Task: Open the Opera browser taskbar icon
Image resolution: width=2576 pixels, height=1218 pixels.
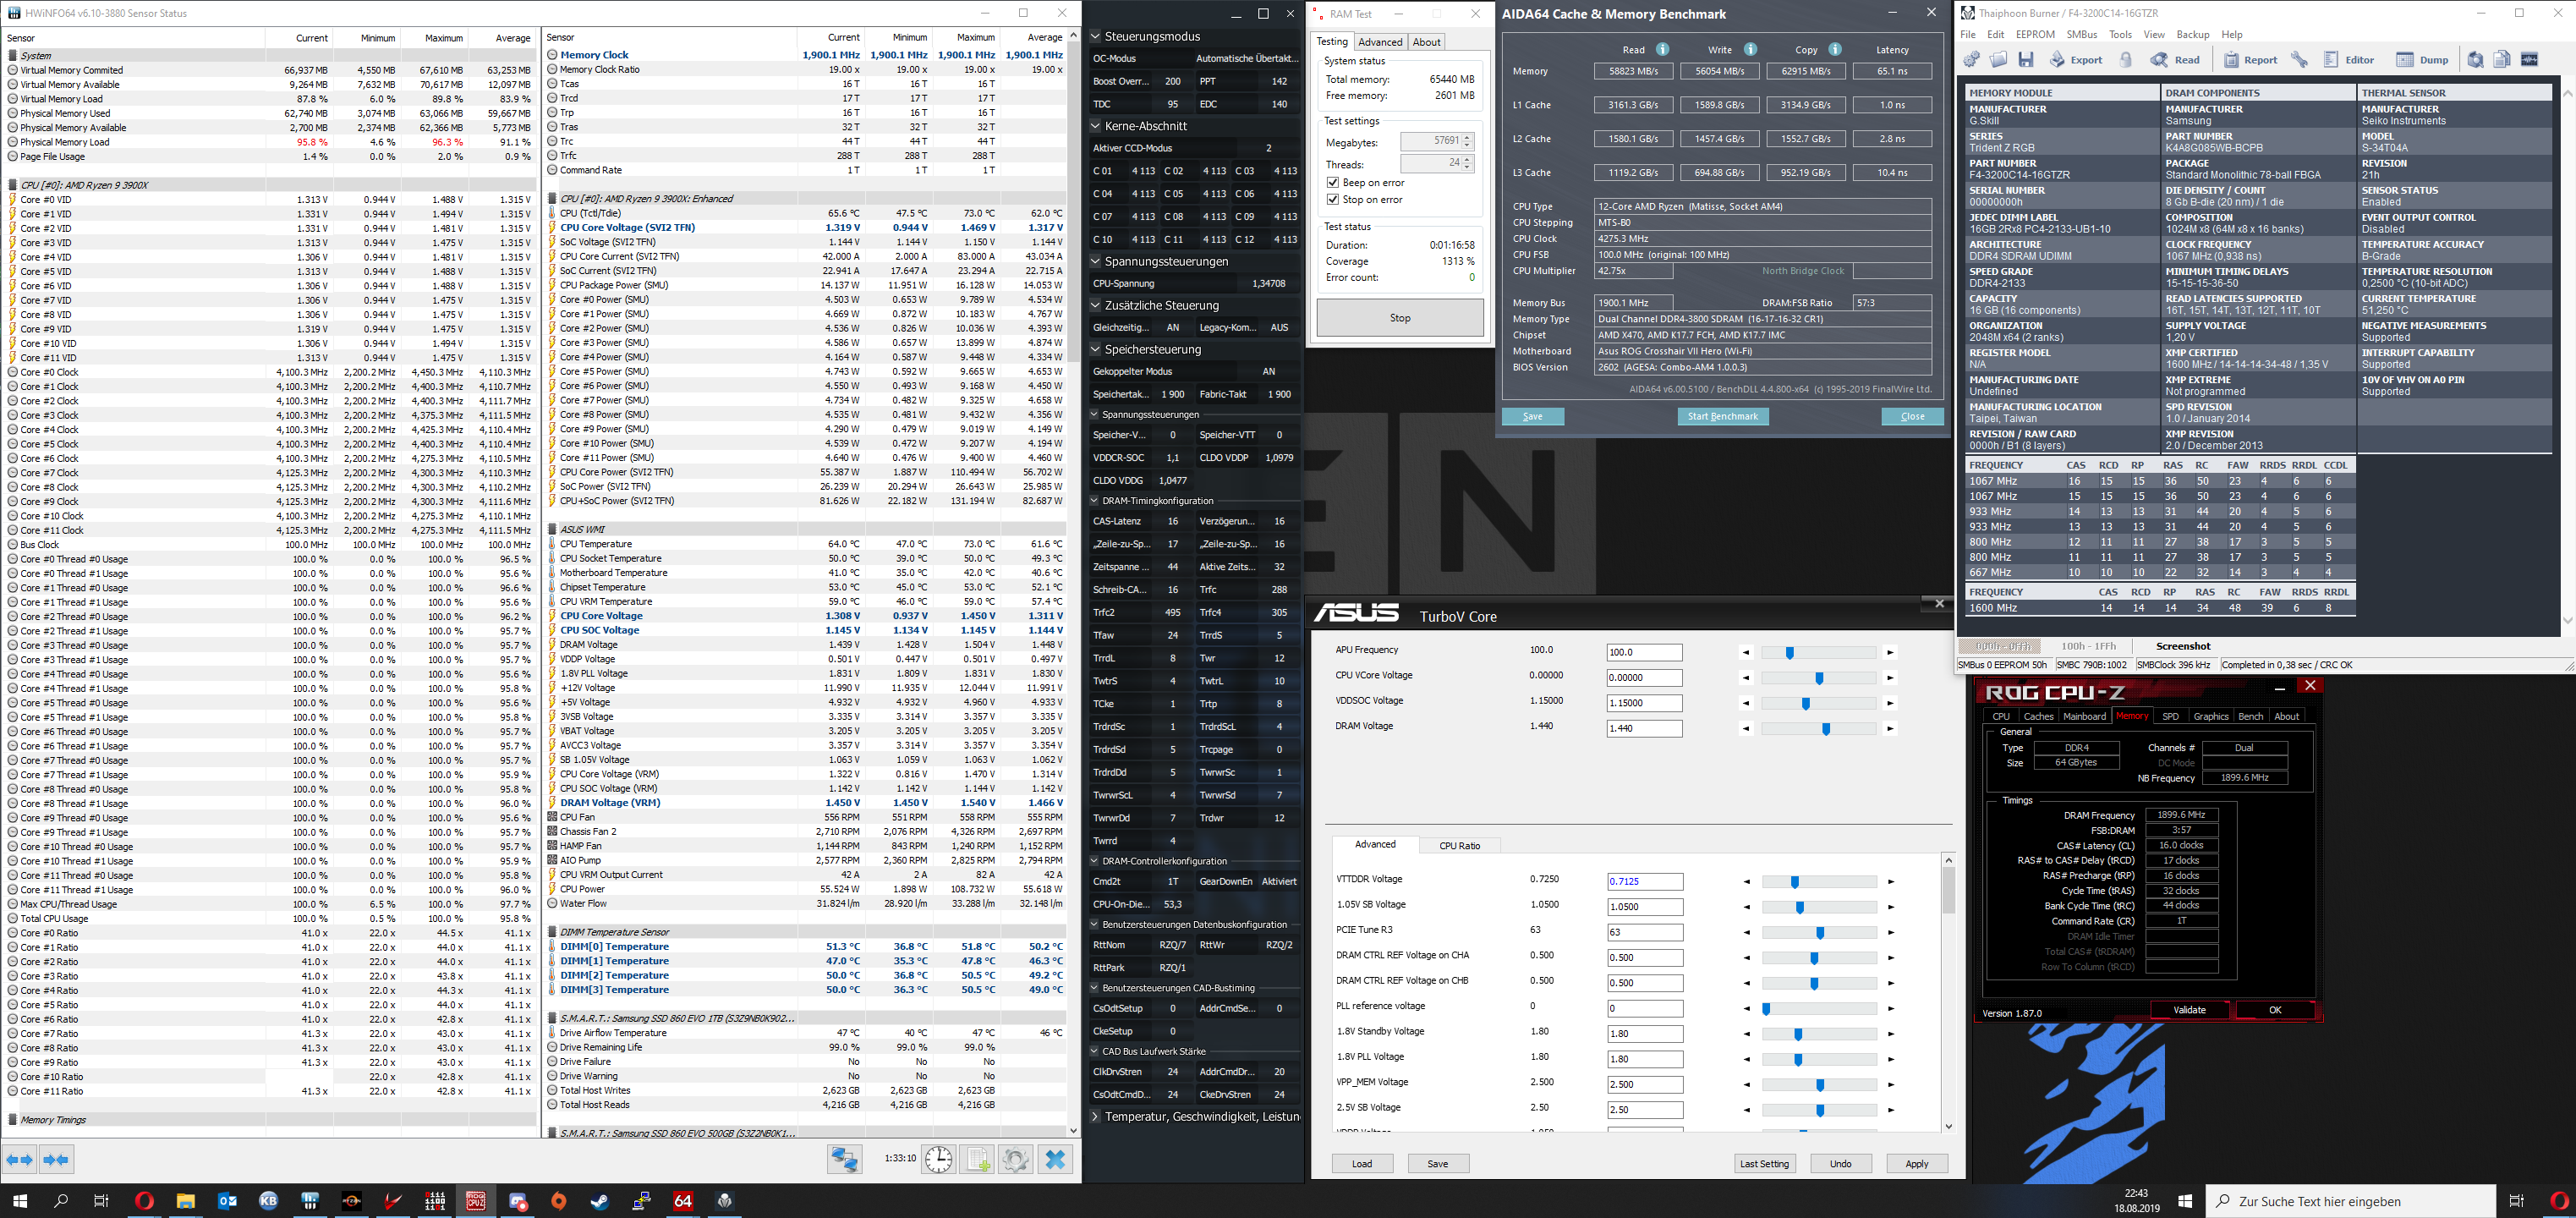Action: [x=144, y=1201]
